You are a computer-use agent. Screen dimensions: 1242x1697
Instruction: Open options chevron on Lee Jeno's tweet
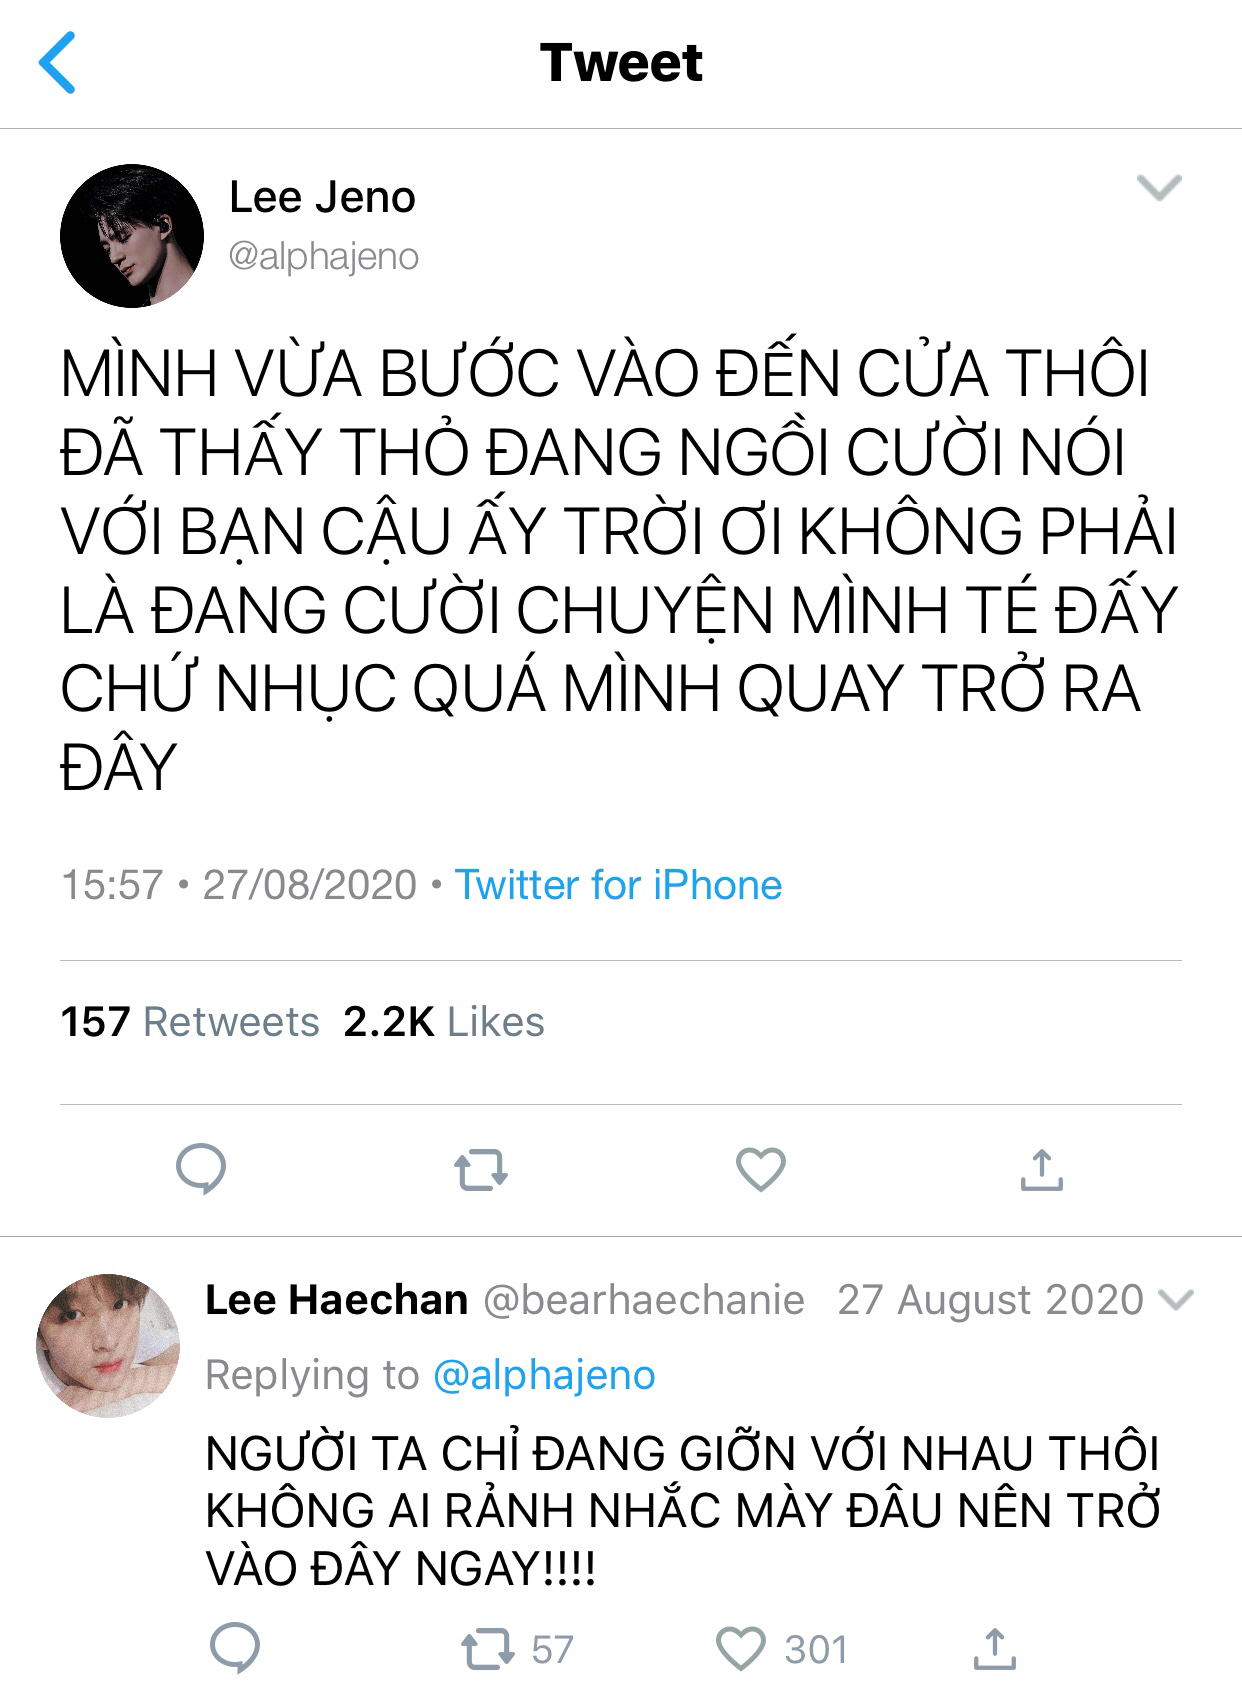pos(1160,187)
